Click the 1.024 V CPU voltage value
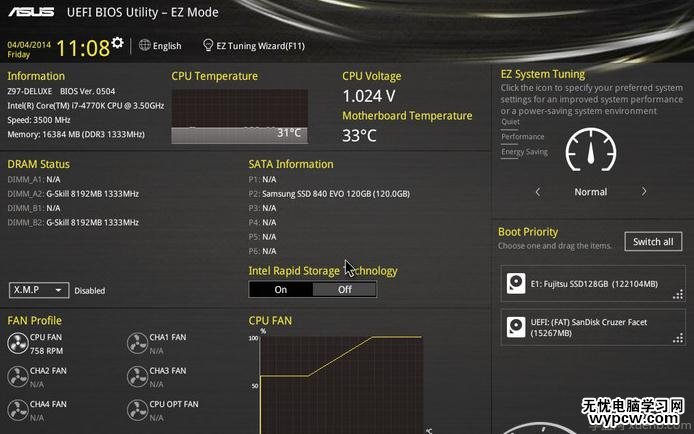694x434 pixels. 369,96
